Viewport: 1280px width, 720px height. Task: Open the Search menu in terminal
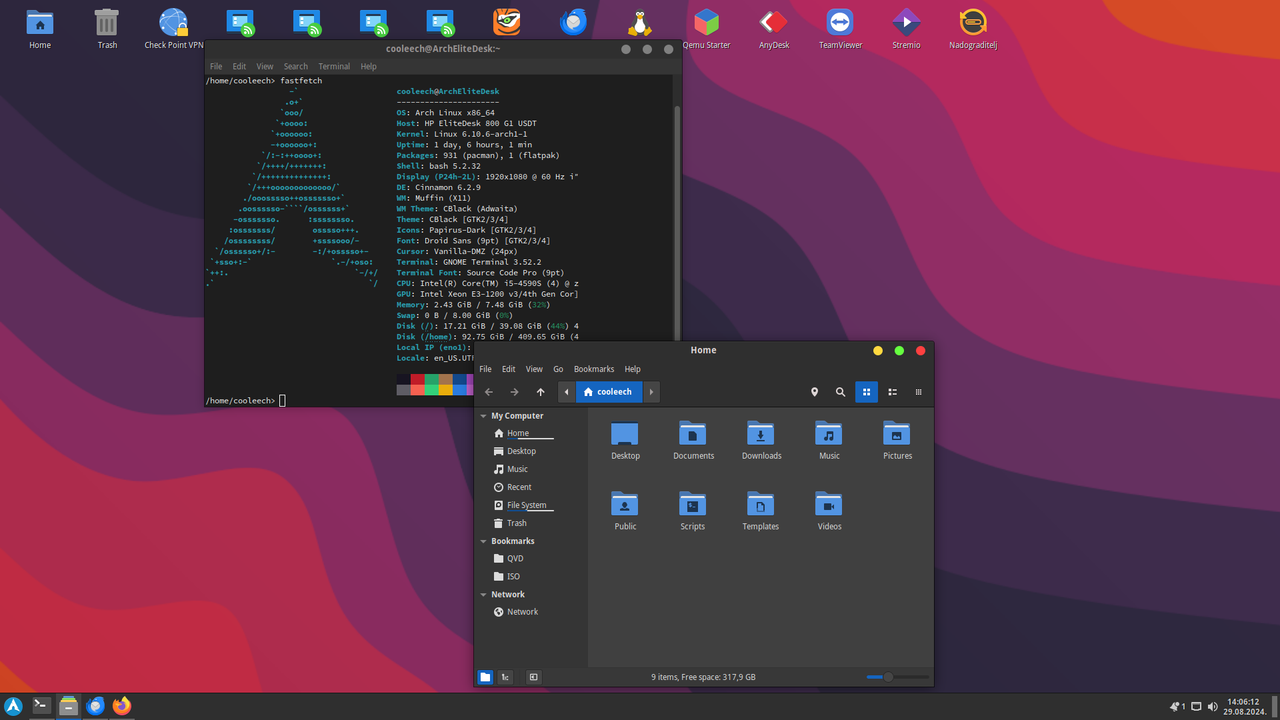tap(295, 66)
